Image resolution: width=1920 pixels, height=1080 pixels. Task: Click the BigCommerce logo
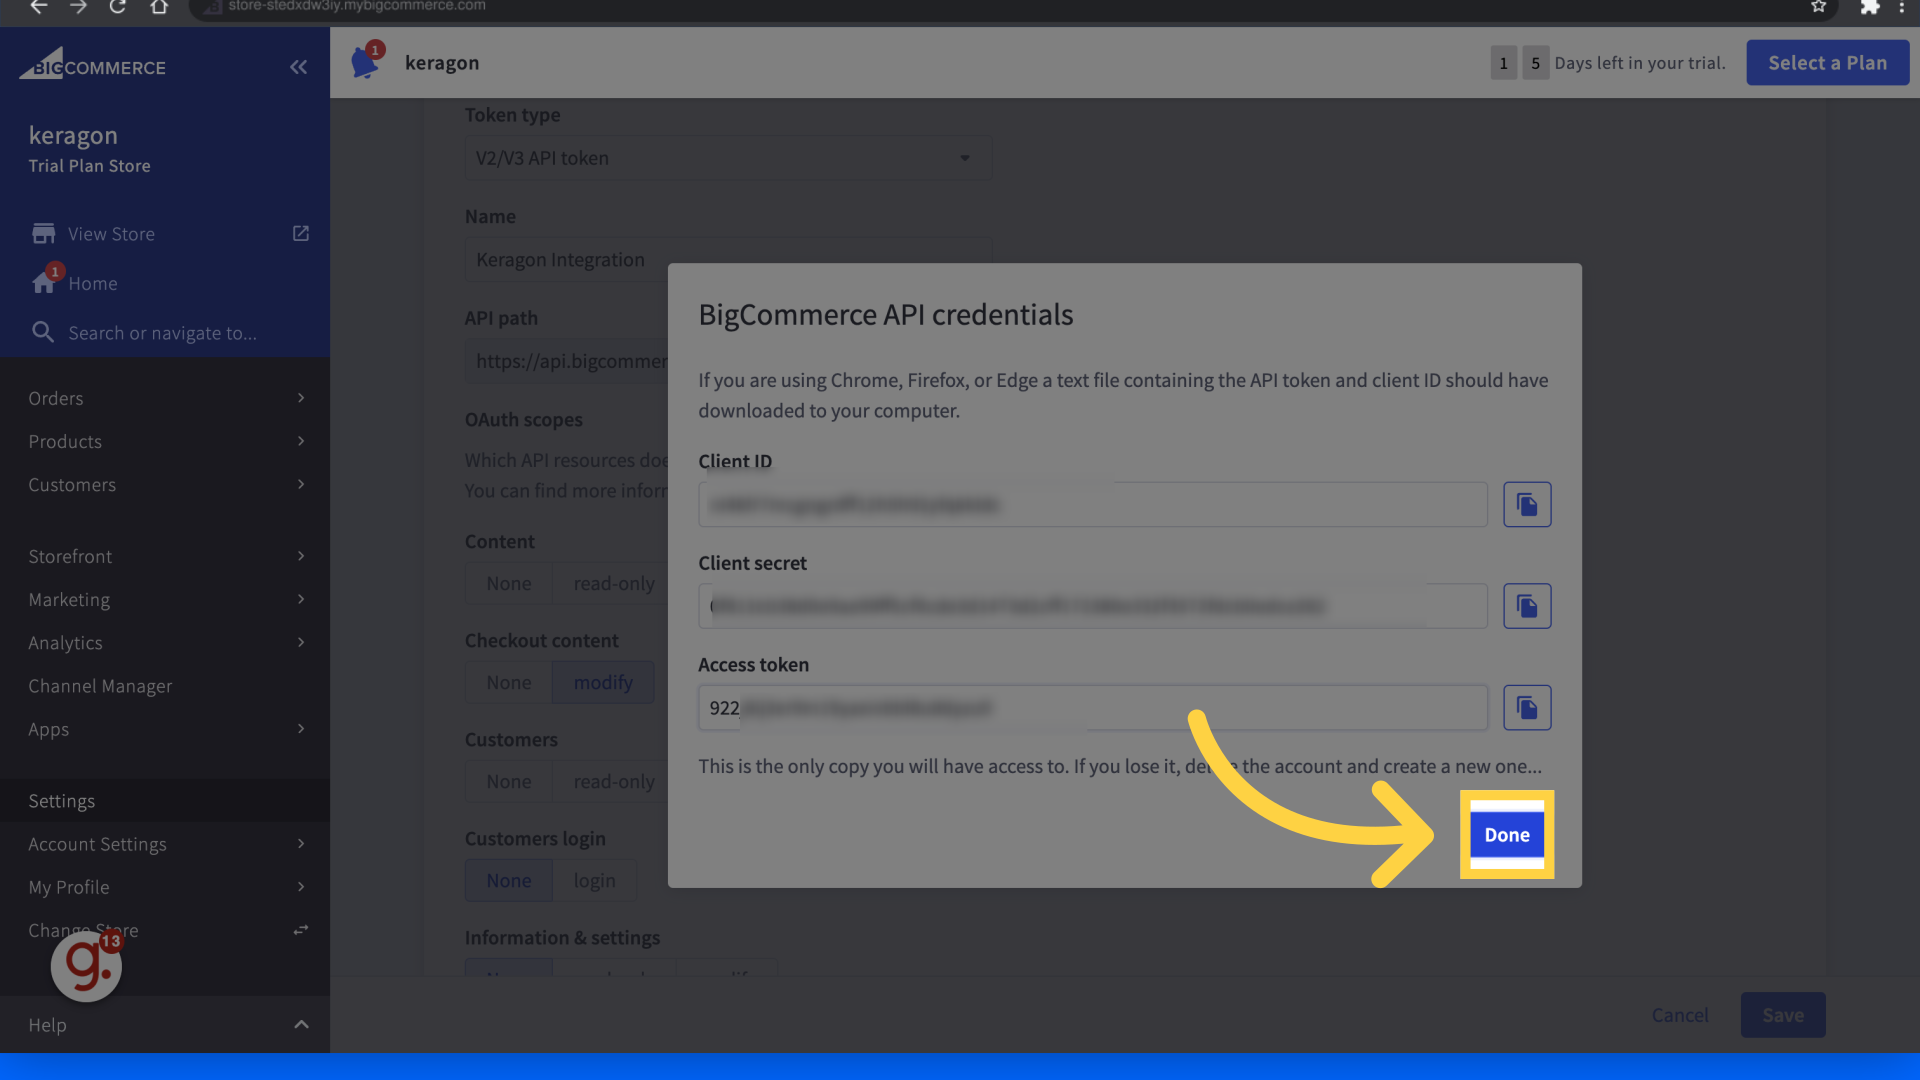point(92,65)
